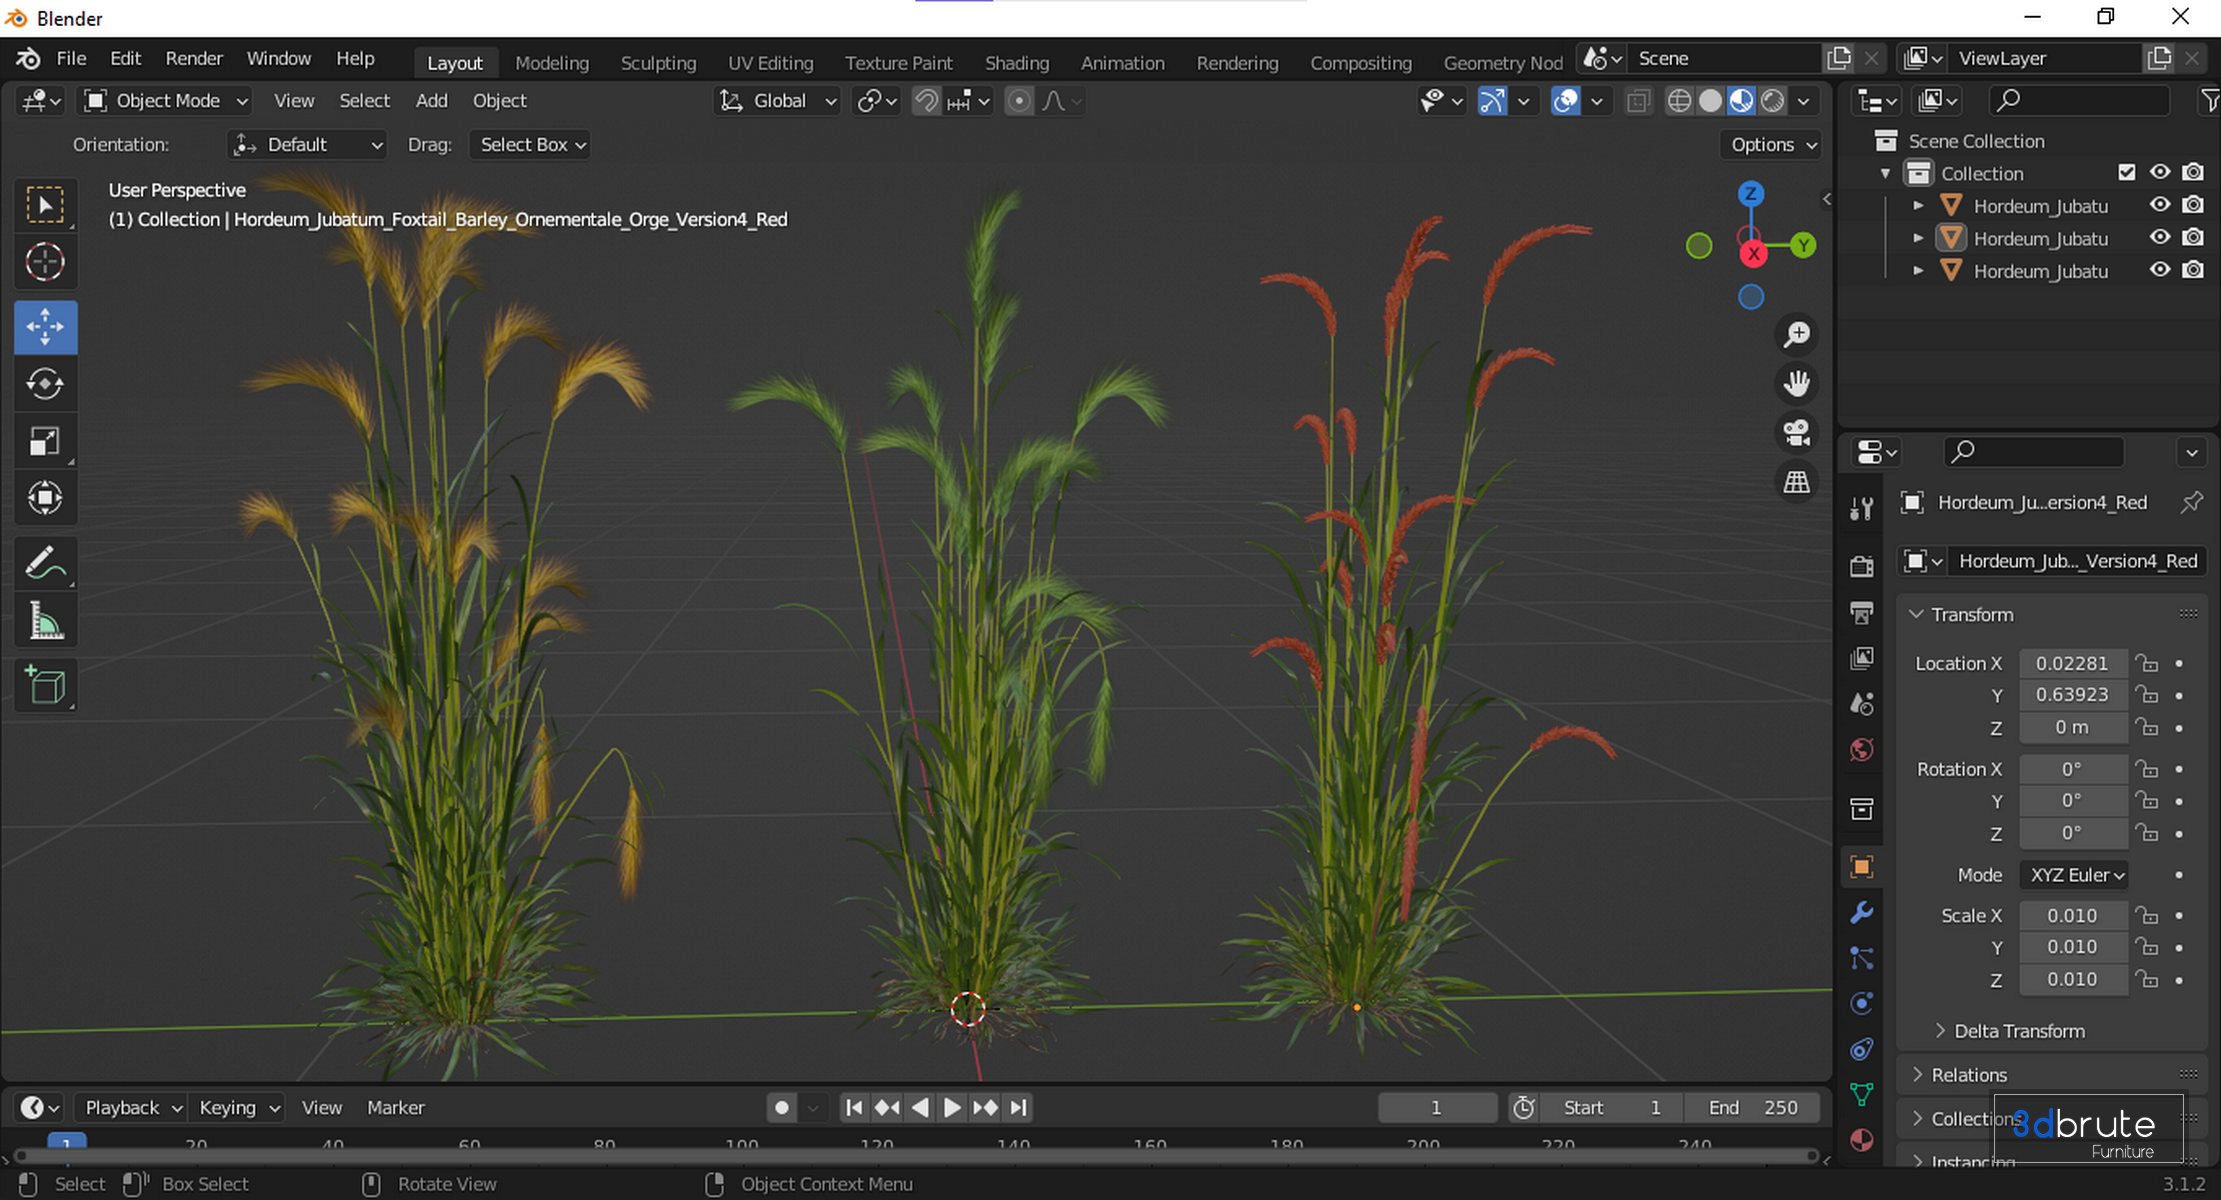Toggle the Location X lock icon
Image resolution: width=2221 pixels, height=1200 pixels.
[2146, 663]
